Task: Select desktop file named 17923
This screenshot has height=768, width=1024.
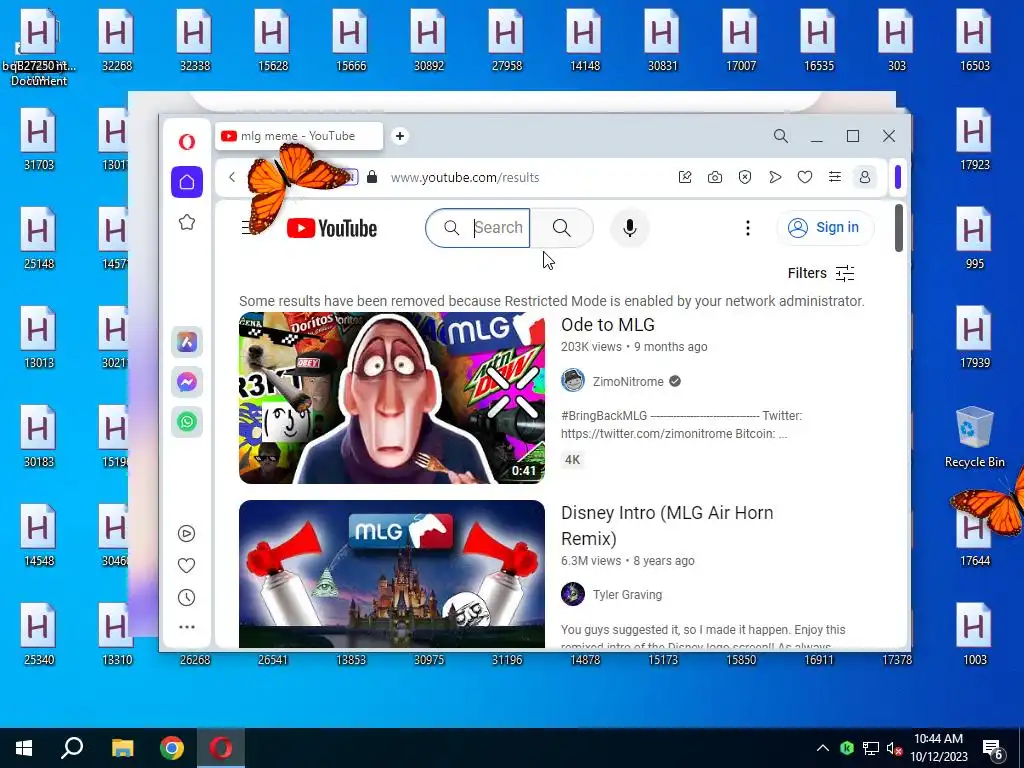Action: coord(974,139)
